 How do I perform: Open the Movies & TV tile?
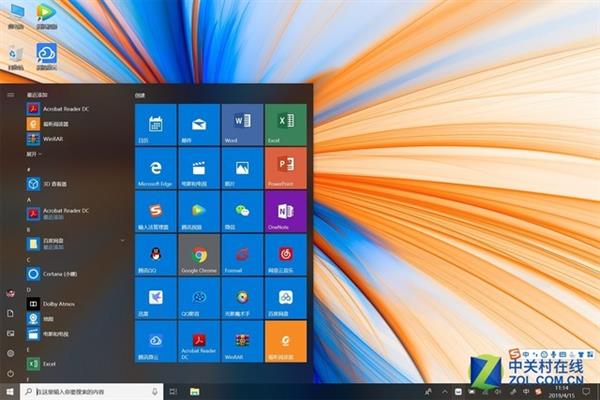tap(199, 168)
